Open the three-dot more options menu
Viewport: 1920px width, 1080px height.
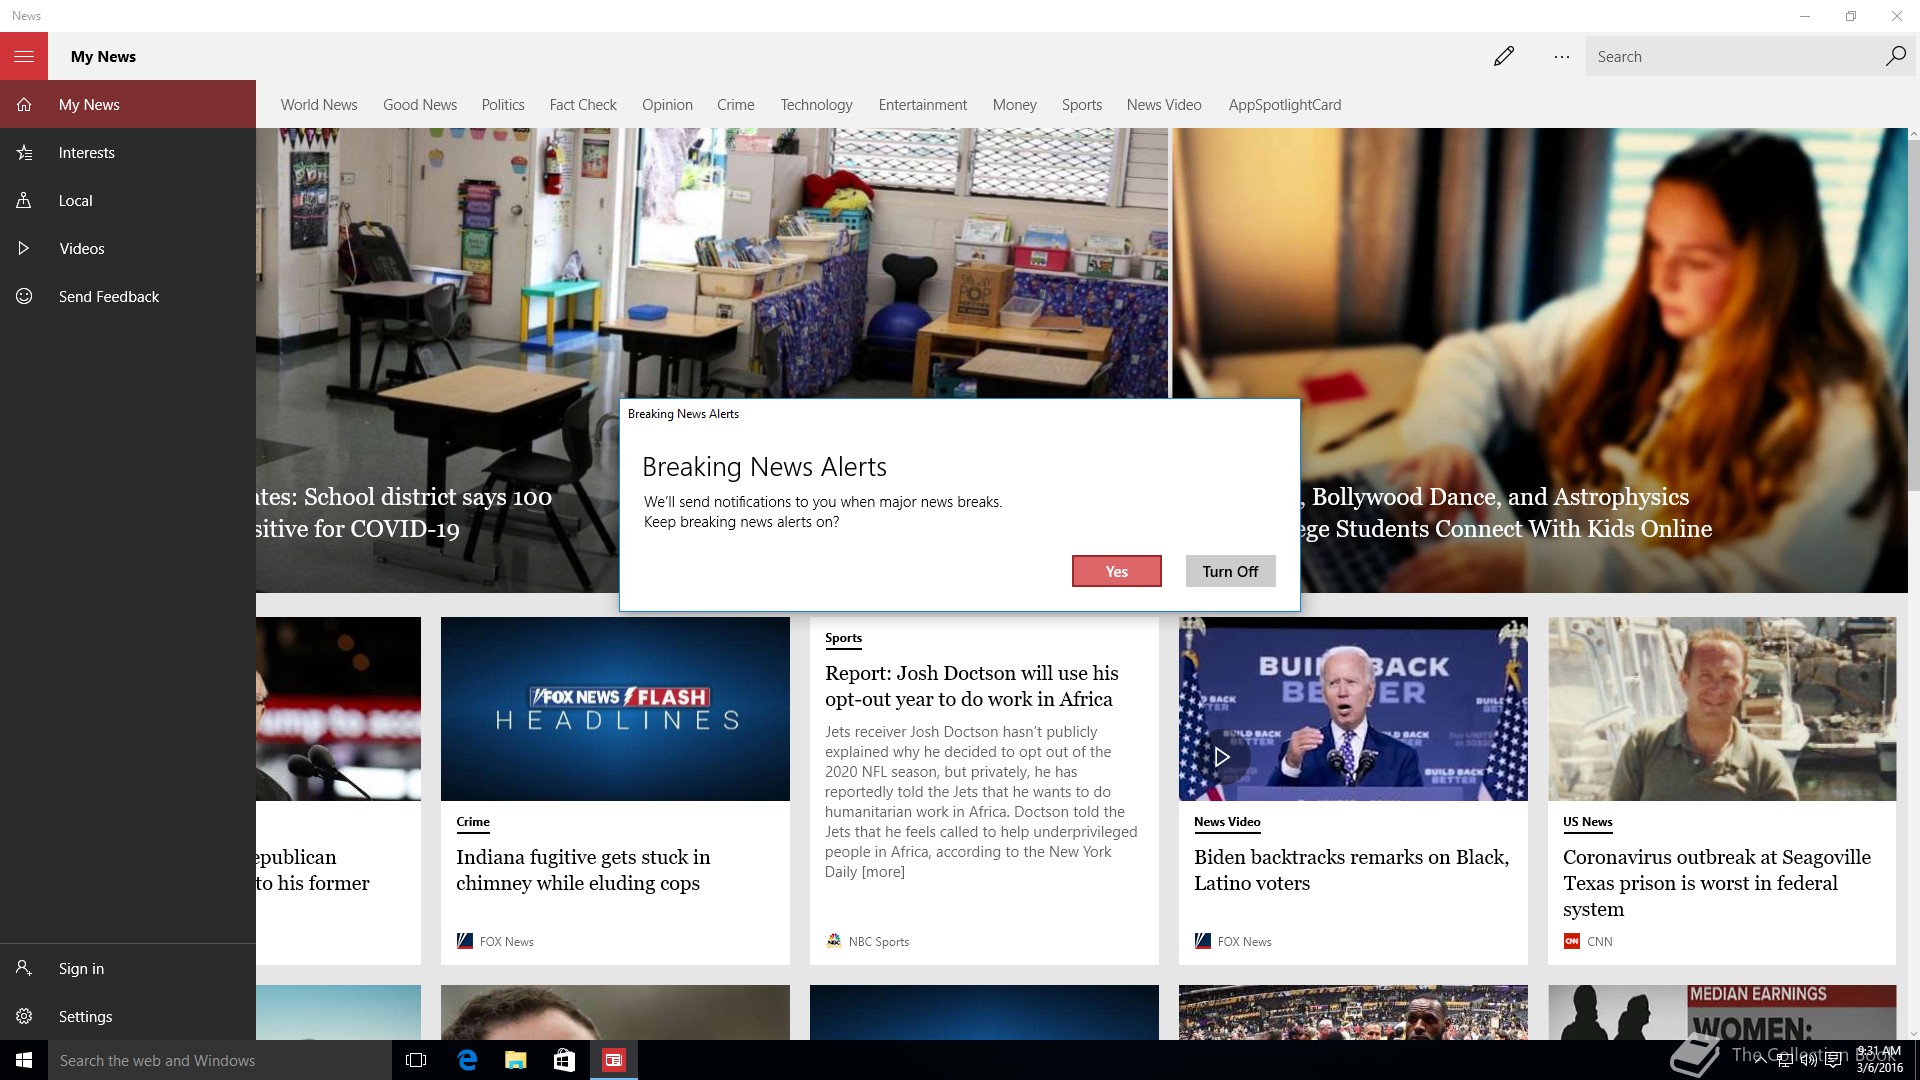tap(1562, 57)
